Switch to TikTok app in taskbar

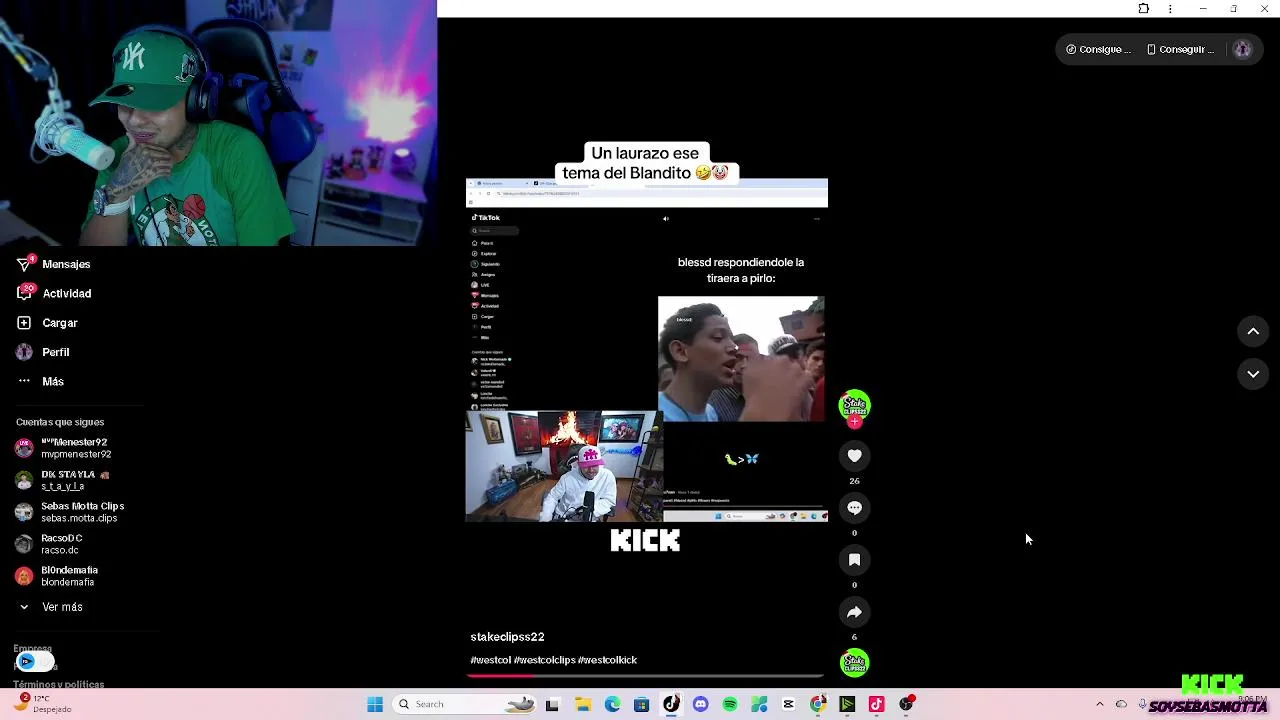[671, 705]
